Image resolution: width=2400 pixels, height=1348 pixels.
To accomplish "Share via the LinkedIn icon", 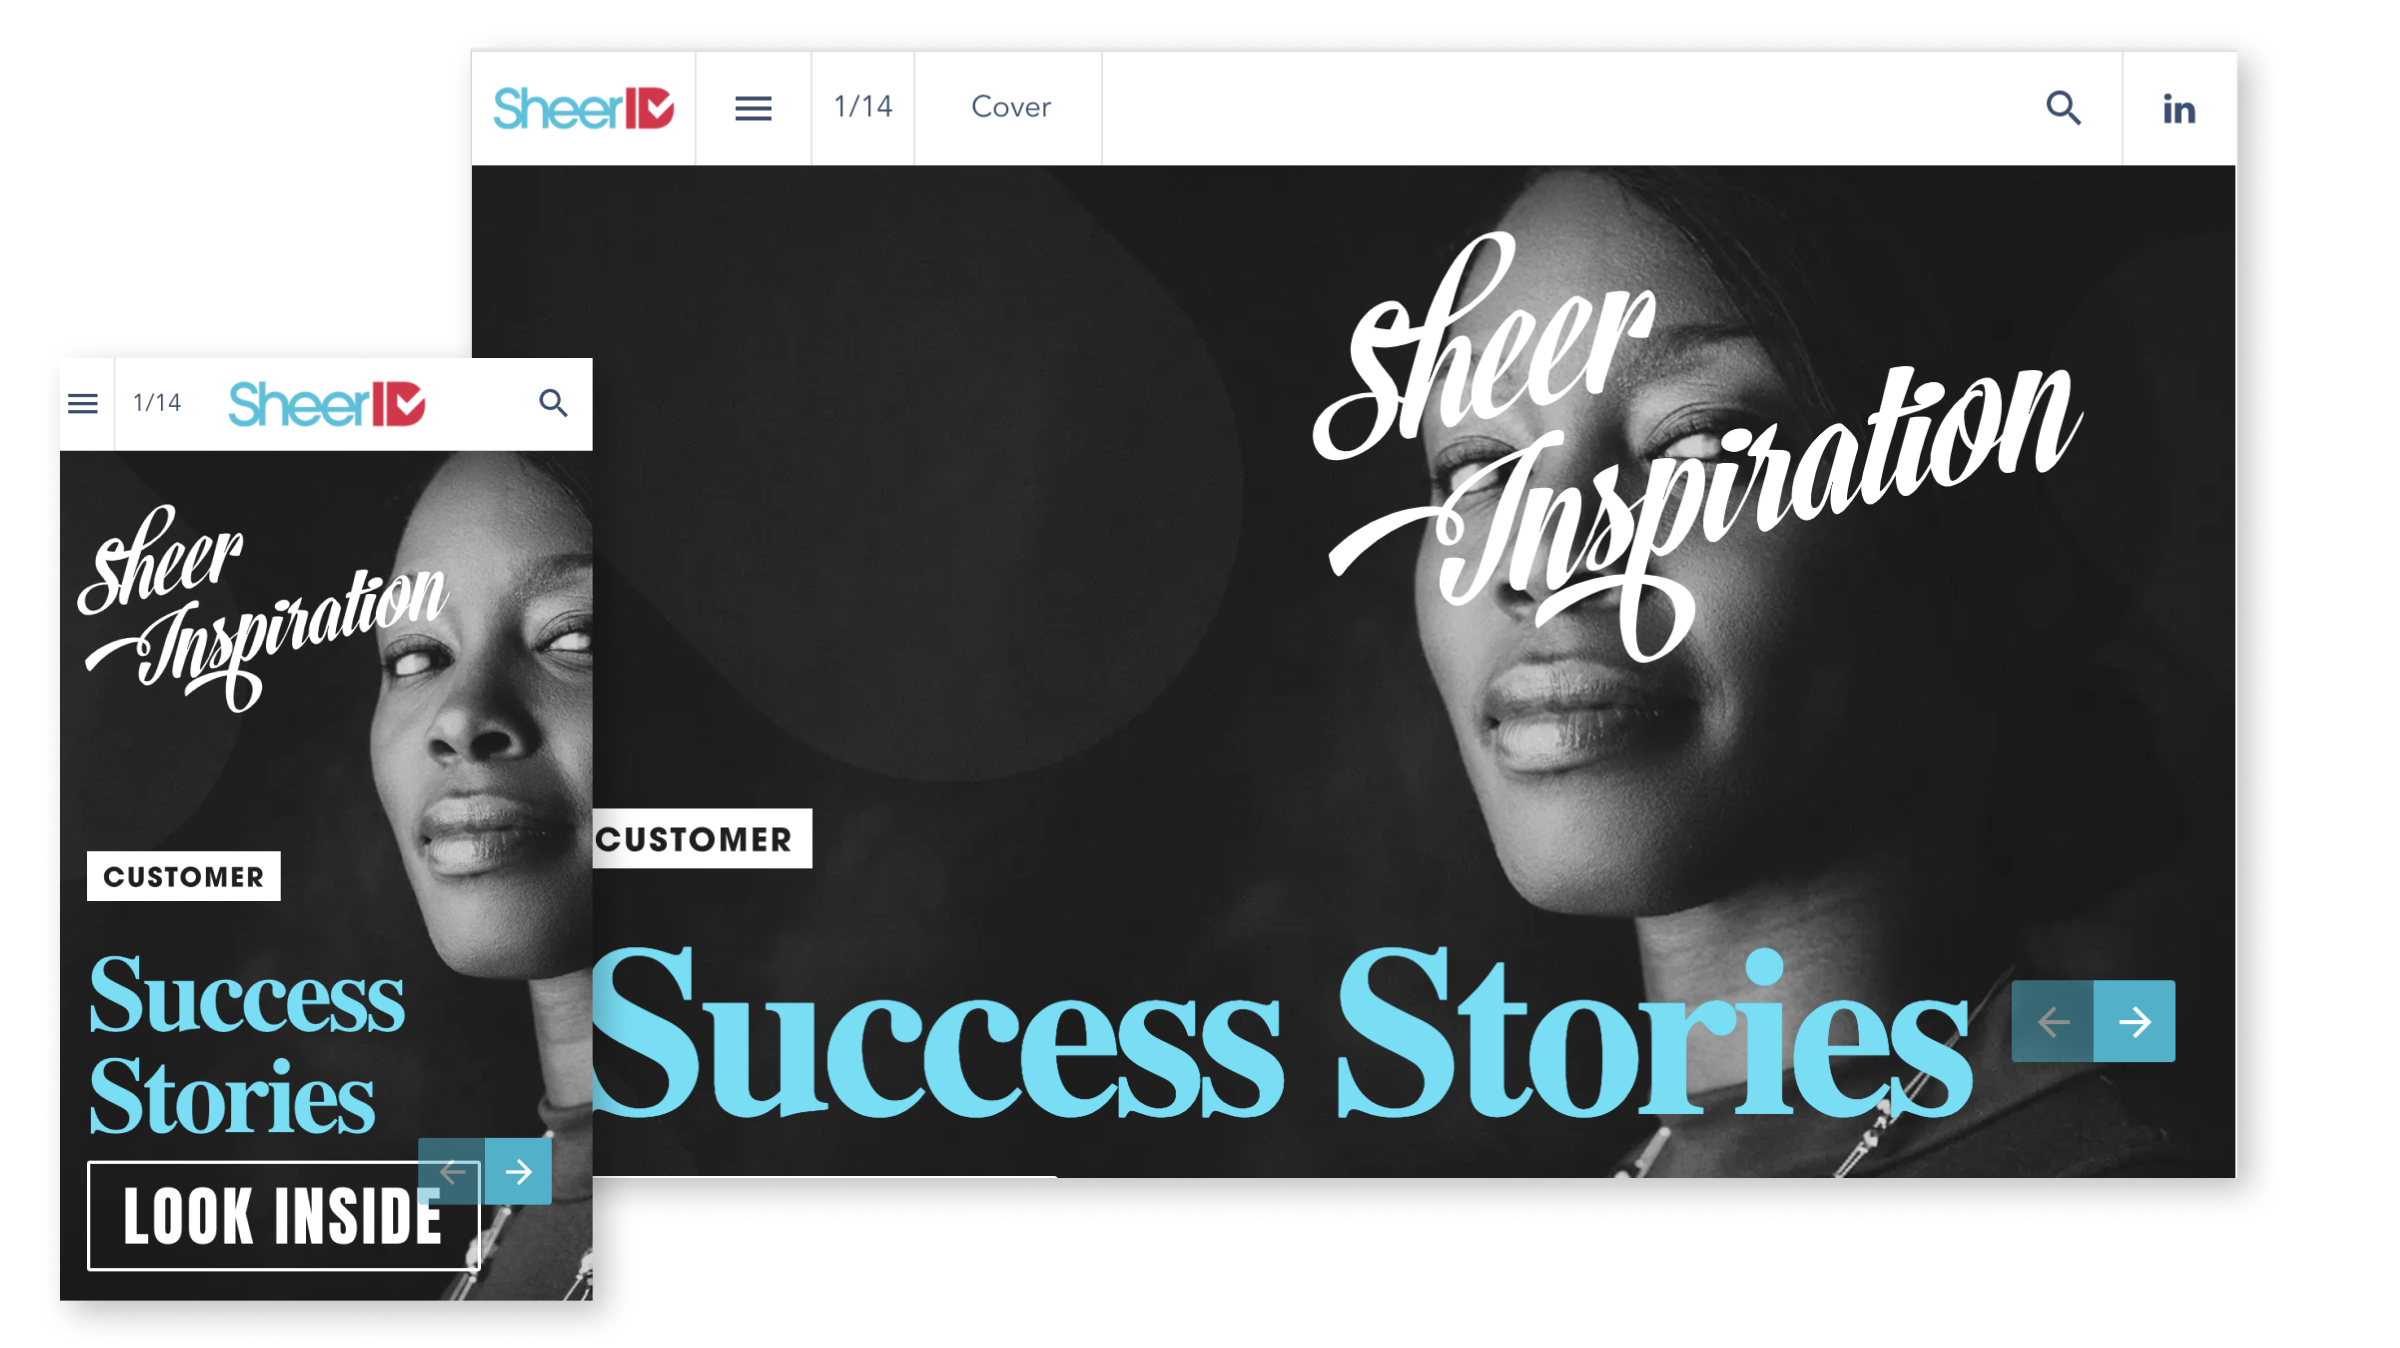I will 2179,108.
